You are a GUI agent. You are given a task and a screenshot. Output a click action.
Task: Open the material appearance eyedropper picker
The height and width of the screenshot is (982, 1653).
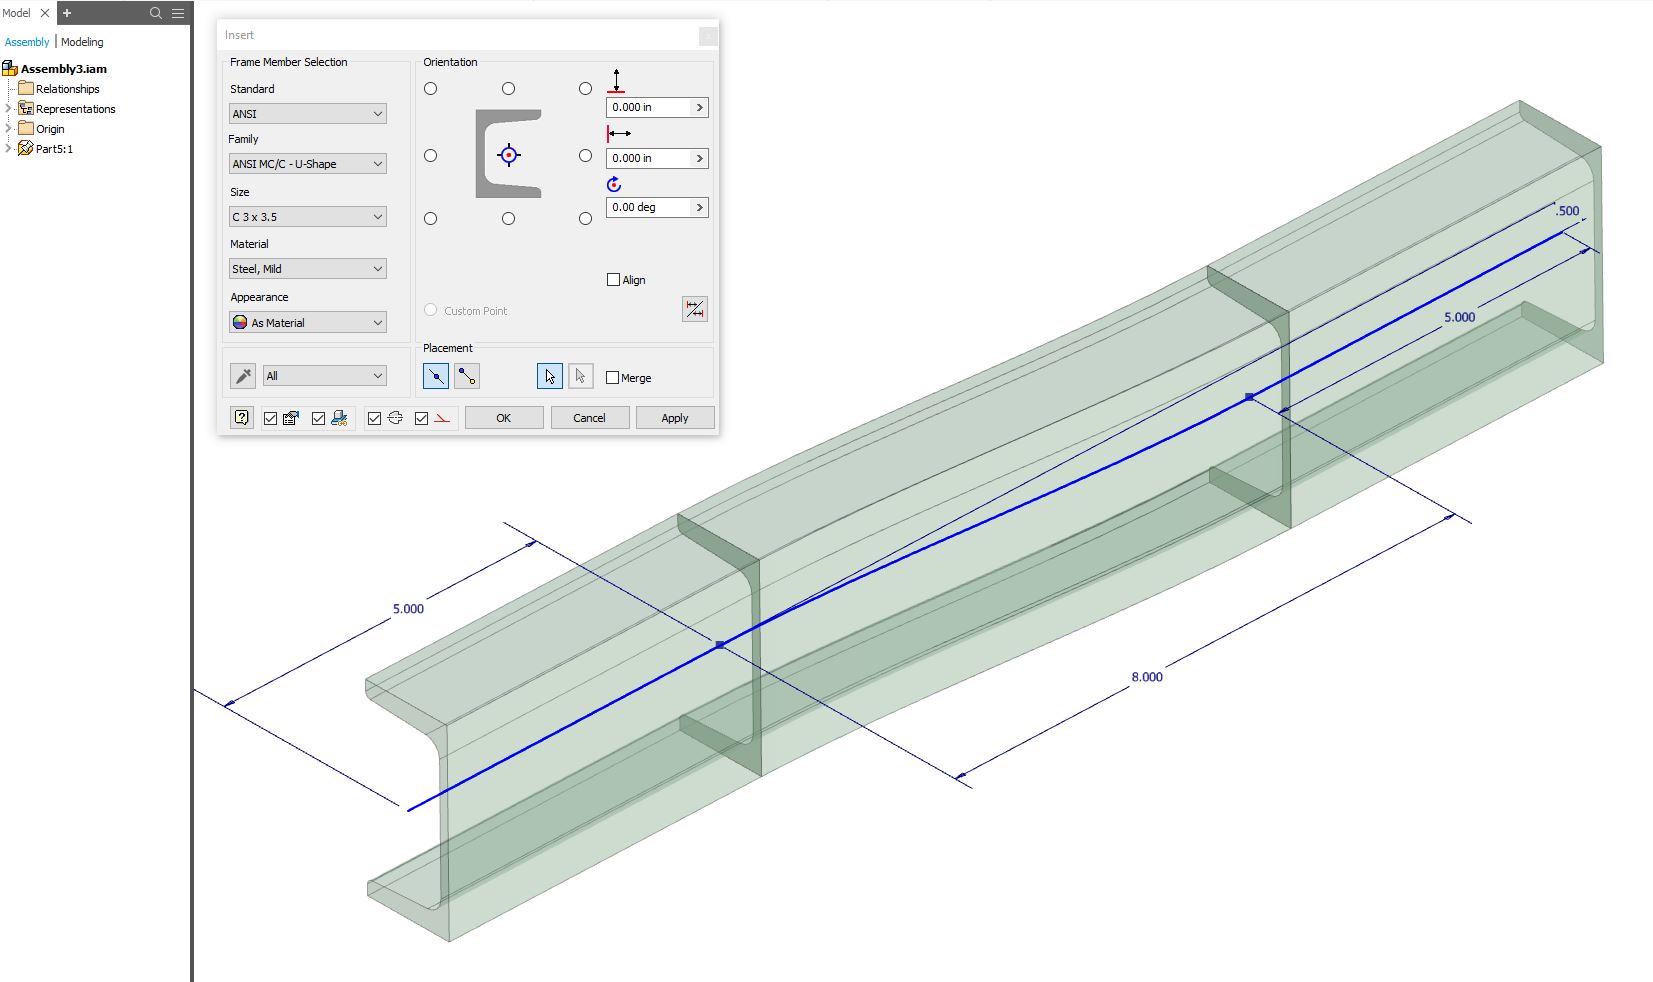click(x=241, y=375)
